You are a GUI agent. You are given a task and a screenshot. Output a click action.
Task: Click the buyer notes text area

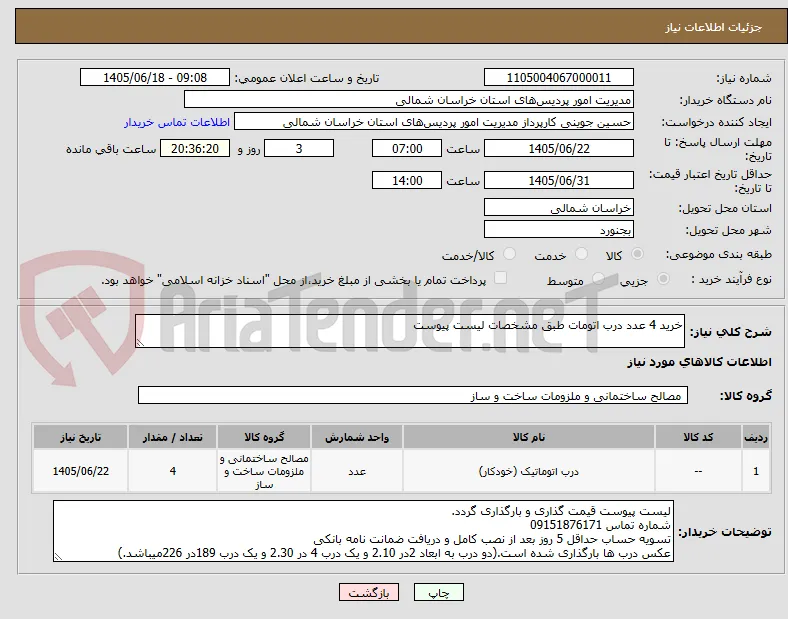(x=363, y=531)
